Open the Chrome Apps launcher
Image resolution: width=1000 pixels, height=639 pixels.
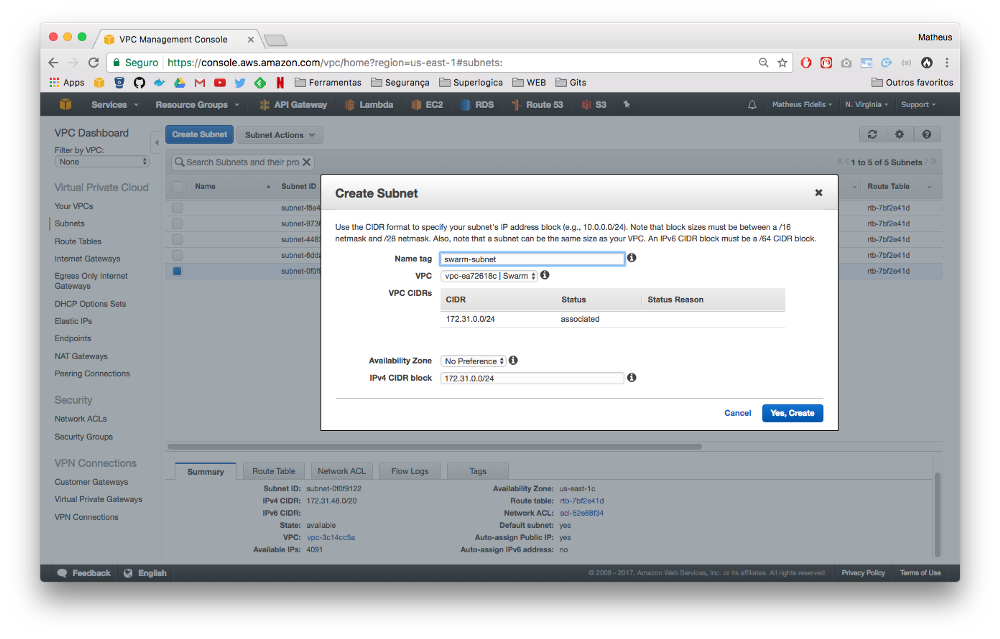67,82
